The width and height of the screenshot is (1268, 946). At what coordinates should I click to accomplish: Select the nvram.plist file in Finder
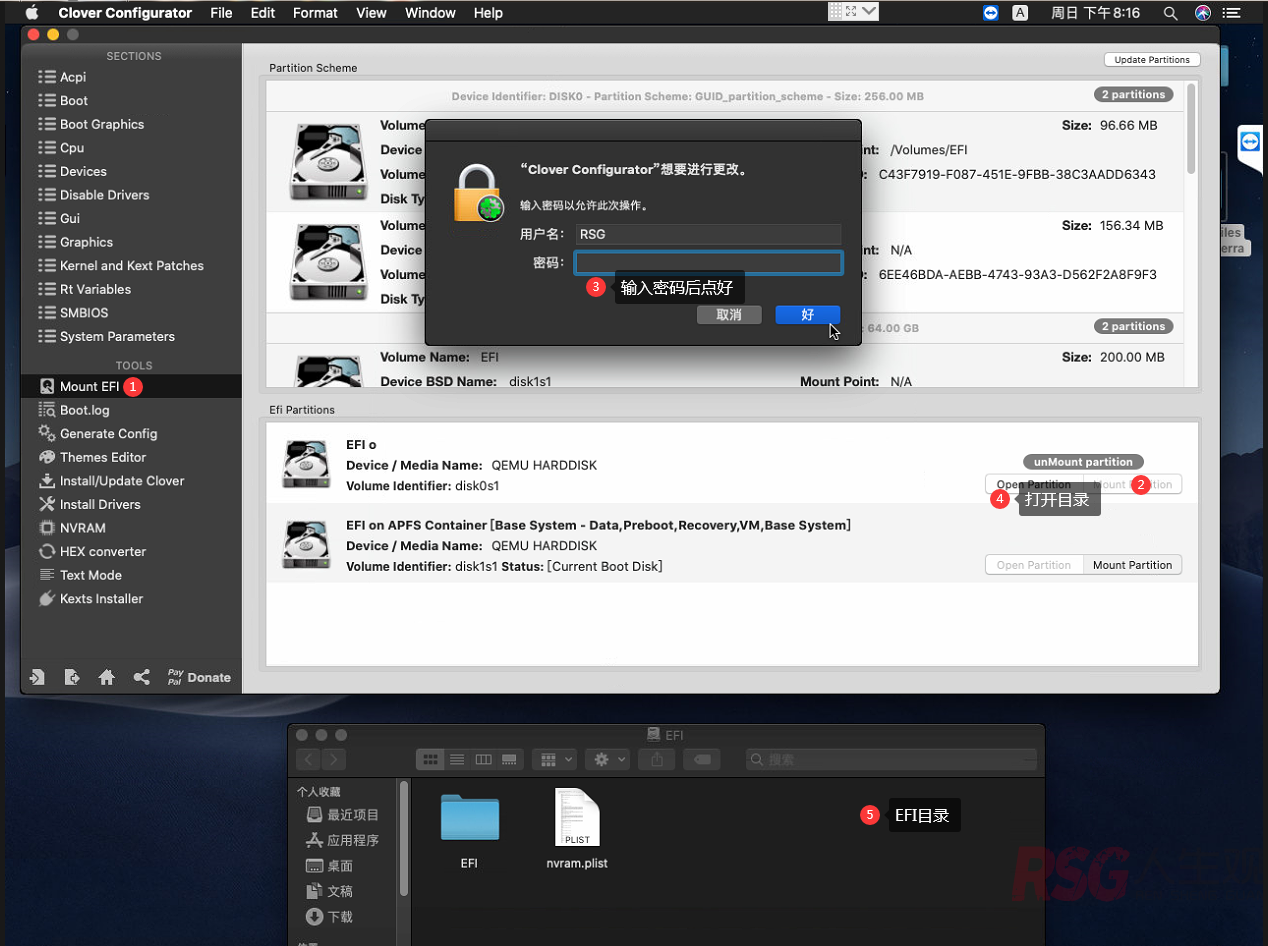577,829
